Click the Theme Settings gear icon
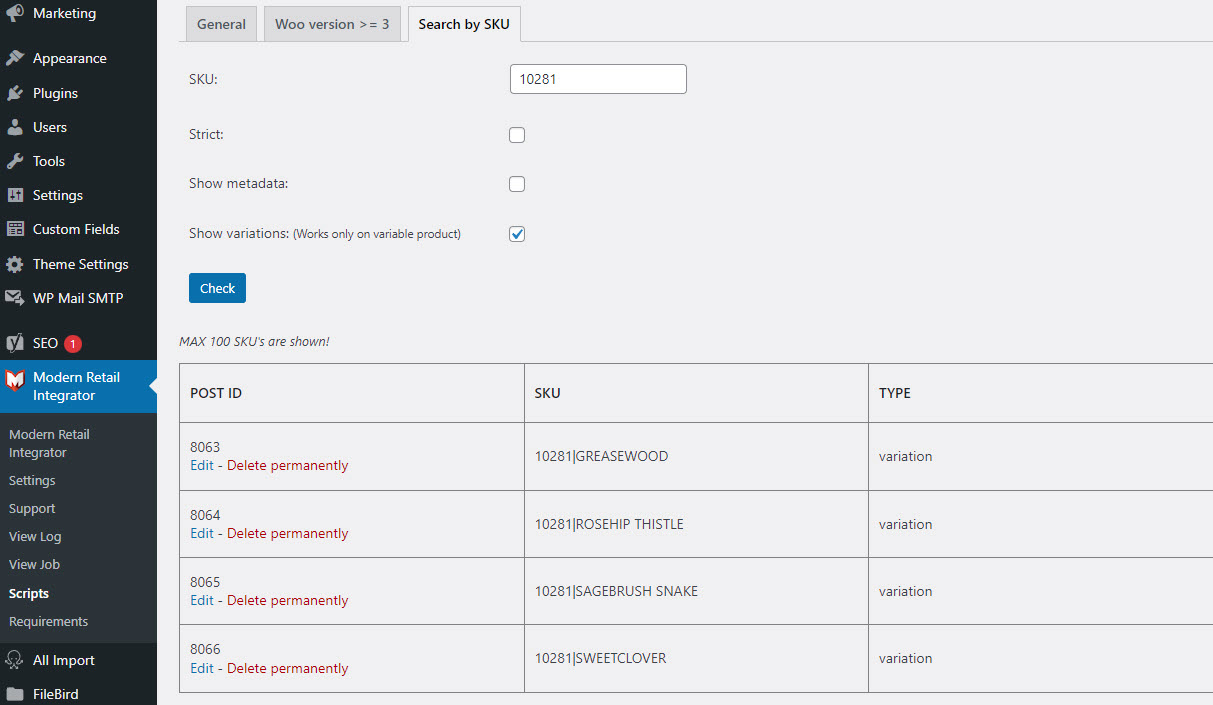Viewport: 1213px width, 705px height. [15, 264]
